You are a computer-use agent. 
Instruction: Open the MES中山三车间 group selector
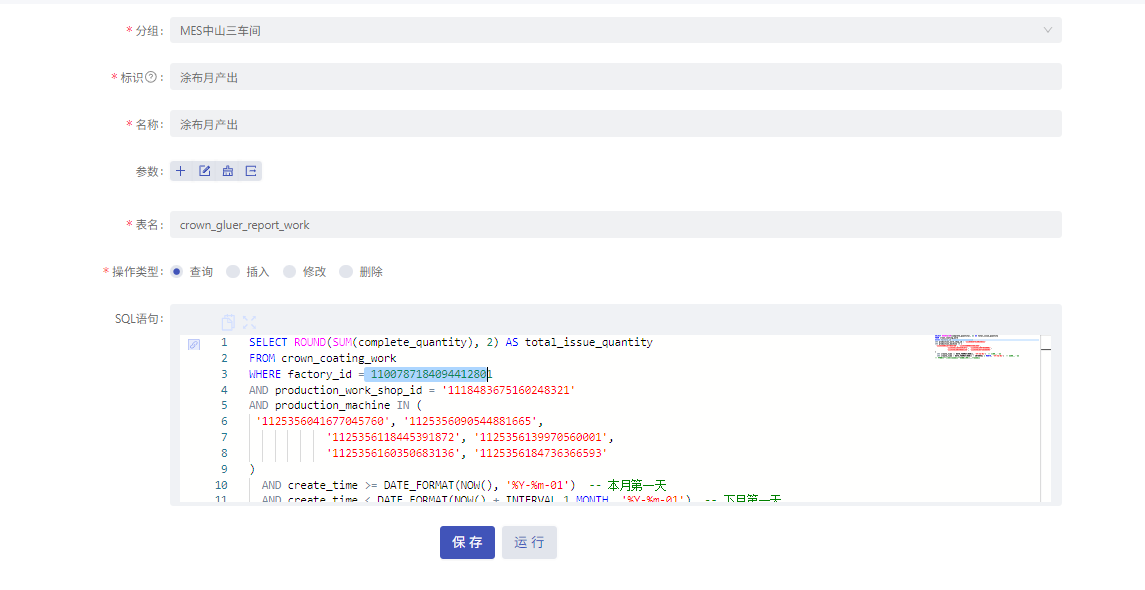616,30
